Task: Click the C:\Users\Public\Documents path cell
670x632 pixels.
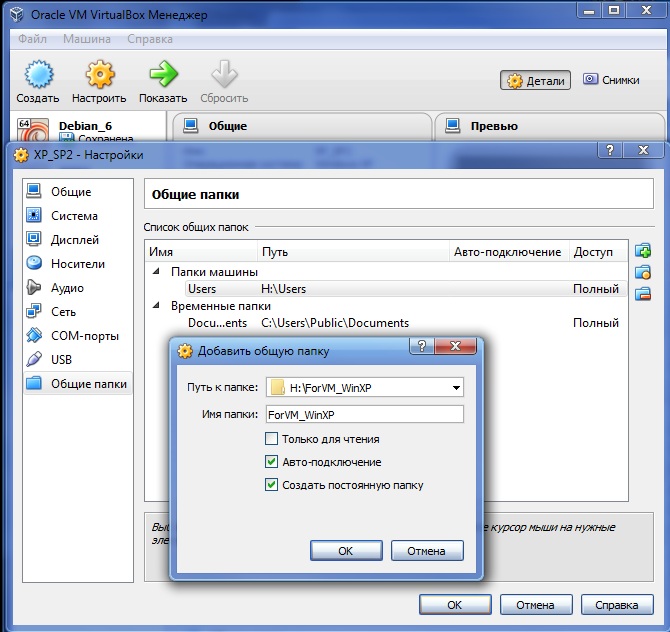Action: coord(335,323)
